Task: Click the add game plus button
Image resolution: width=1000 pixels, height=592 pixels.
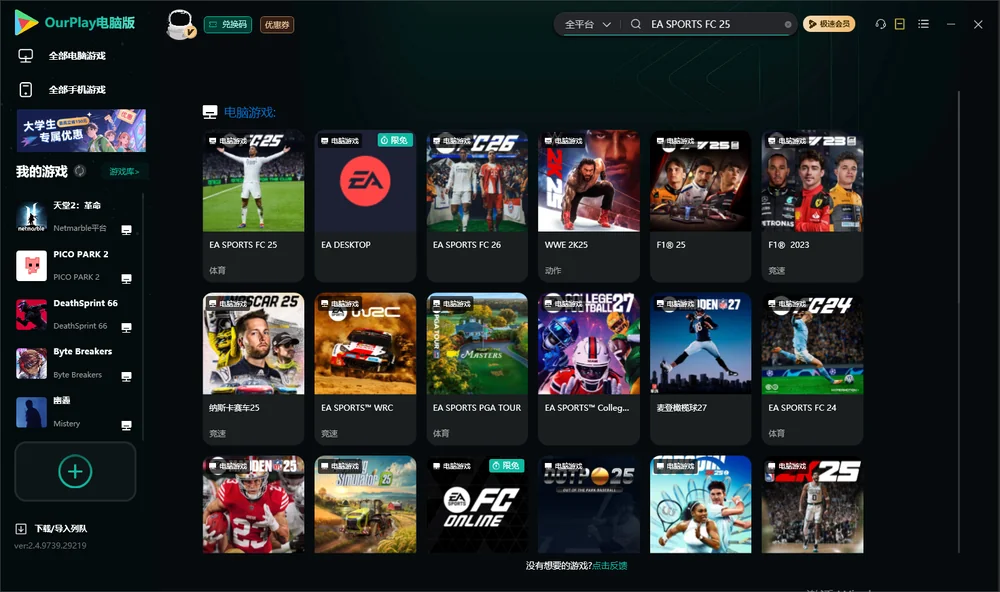Action: 75,471
